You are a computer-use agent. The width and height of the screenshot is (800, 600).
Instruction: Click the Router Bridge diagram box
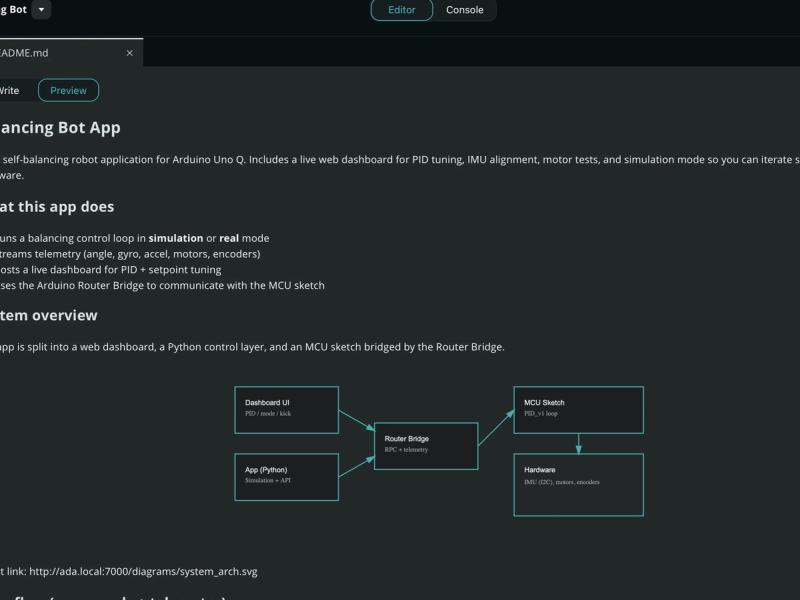(x=426, y=446)
